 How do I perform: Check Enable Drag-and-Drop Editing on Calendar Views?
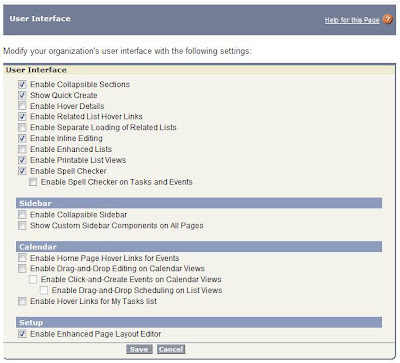(22, 269)
